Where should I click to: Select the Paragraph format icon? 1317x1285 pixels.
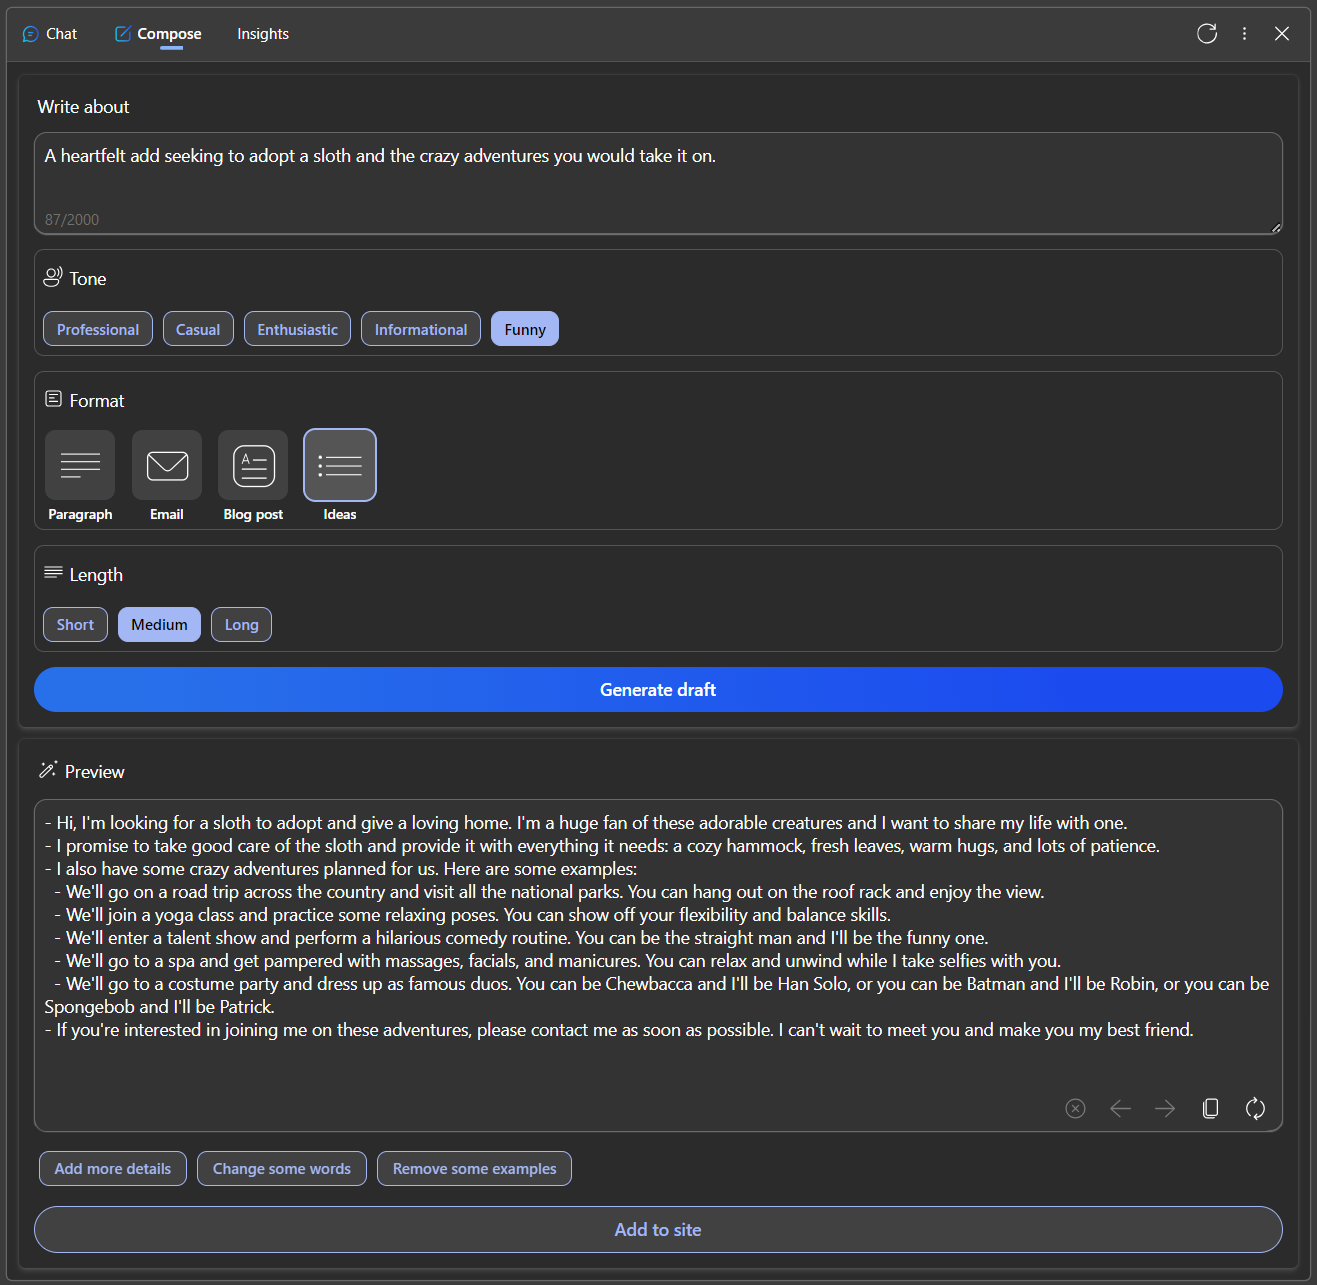click(80, 465)
